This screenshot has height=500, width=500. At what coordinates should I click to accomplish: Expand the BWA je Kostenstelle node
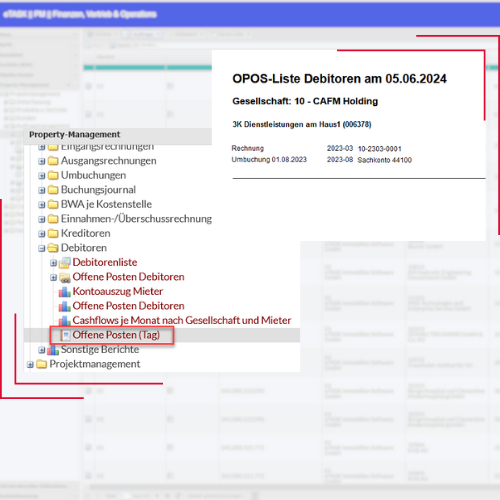42,205
